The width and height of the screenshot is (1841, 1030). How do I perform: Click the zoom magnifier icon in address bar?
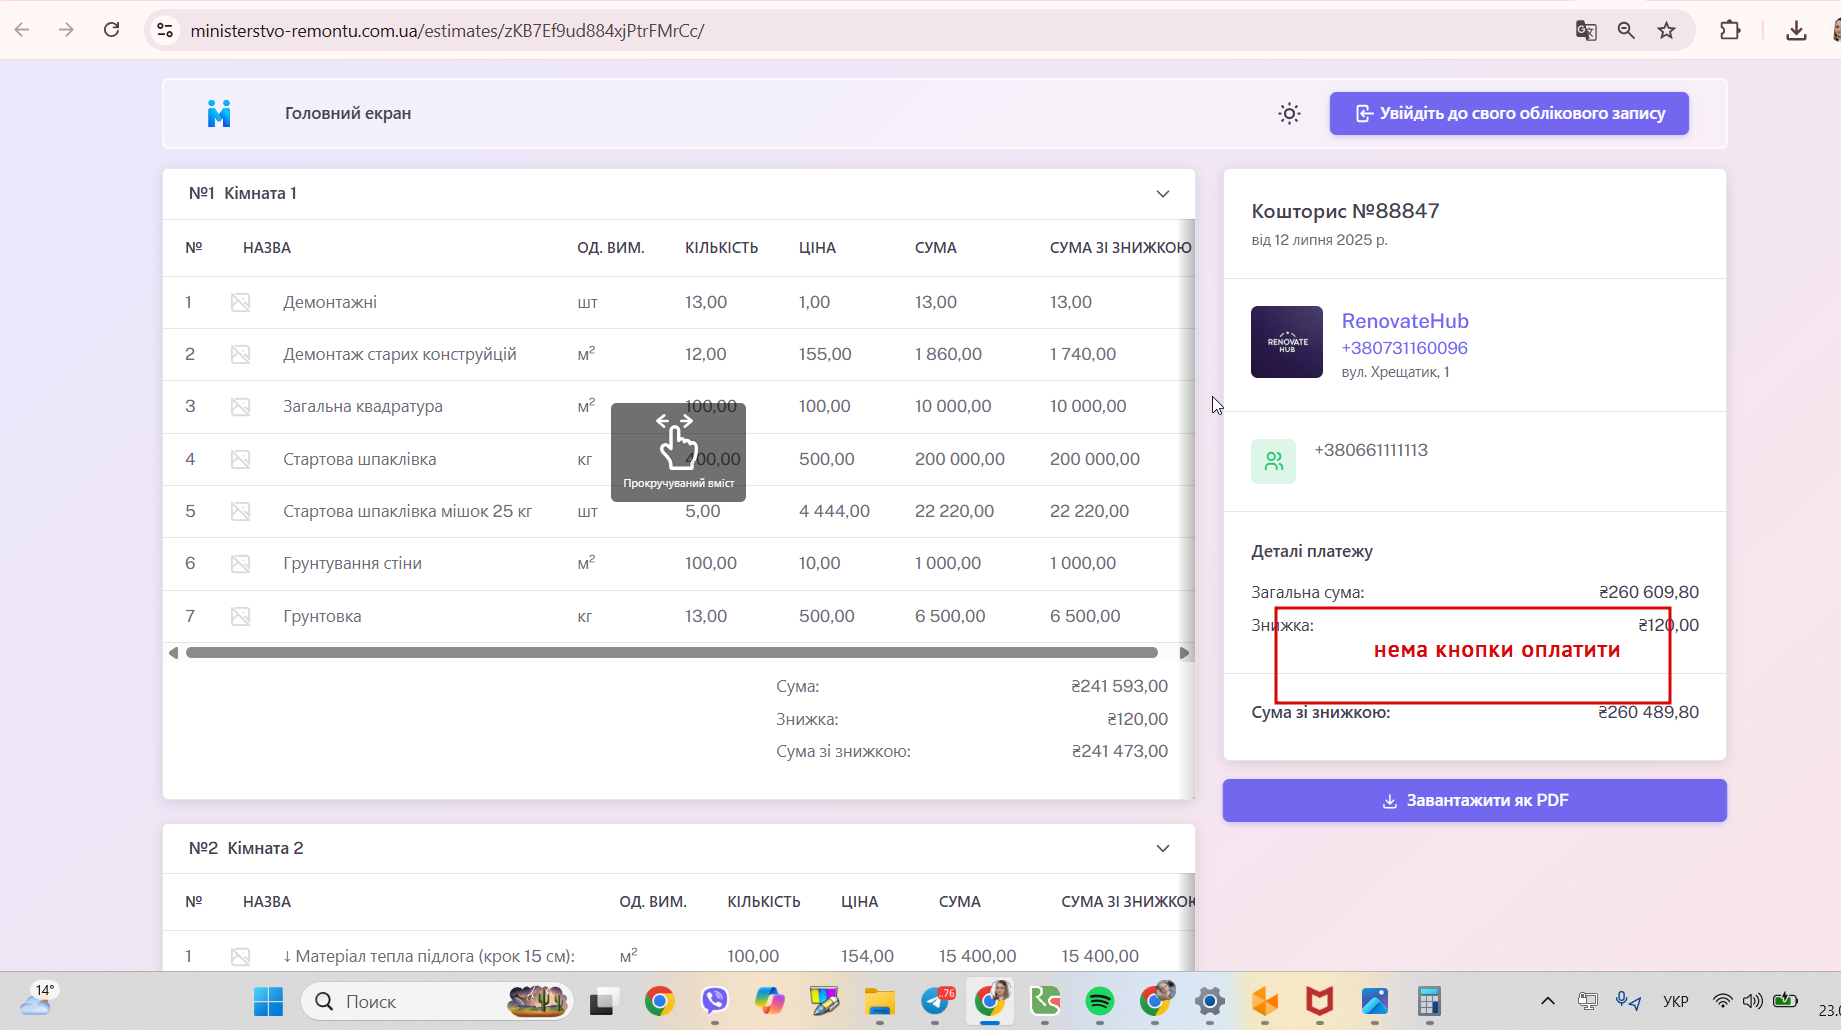[x=1626, y=31]
